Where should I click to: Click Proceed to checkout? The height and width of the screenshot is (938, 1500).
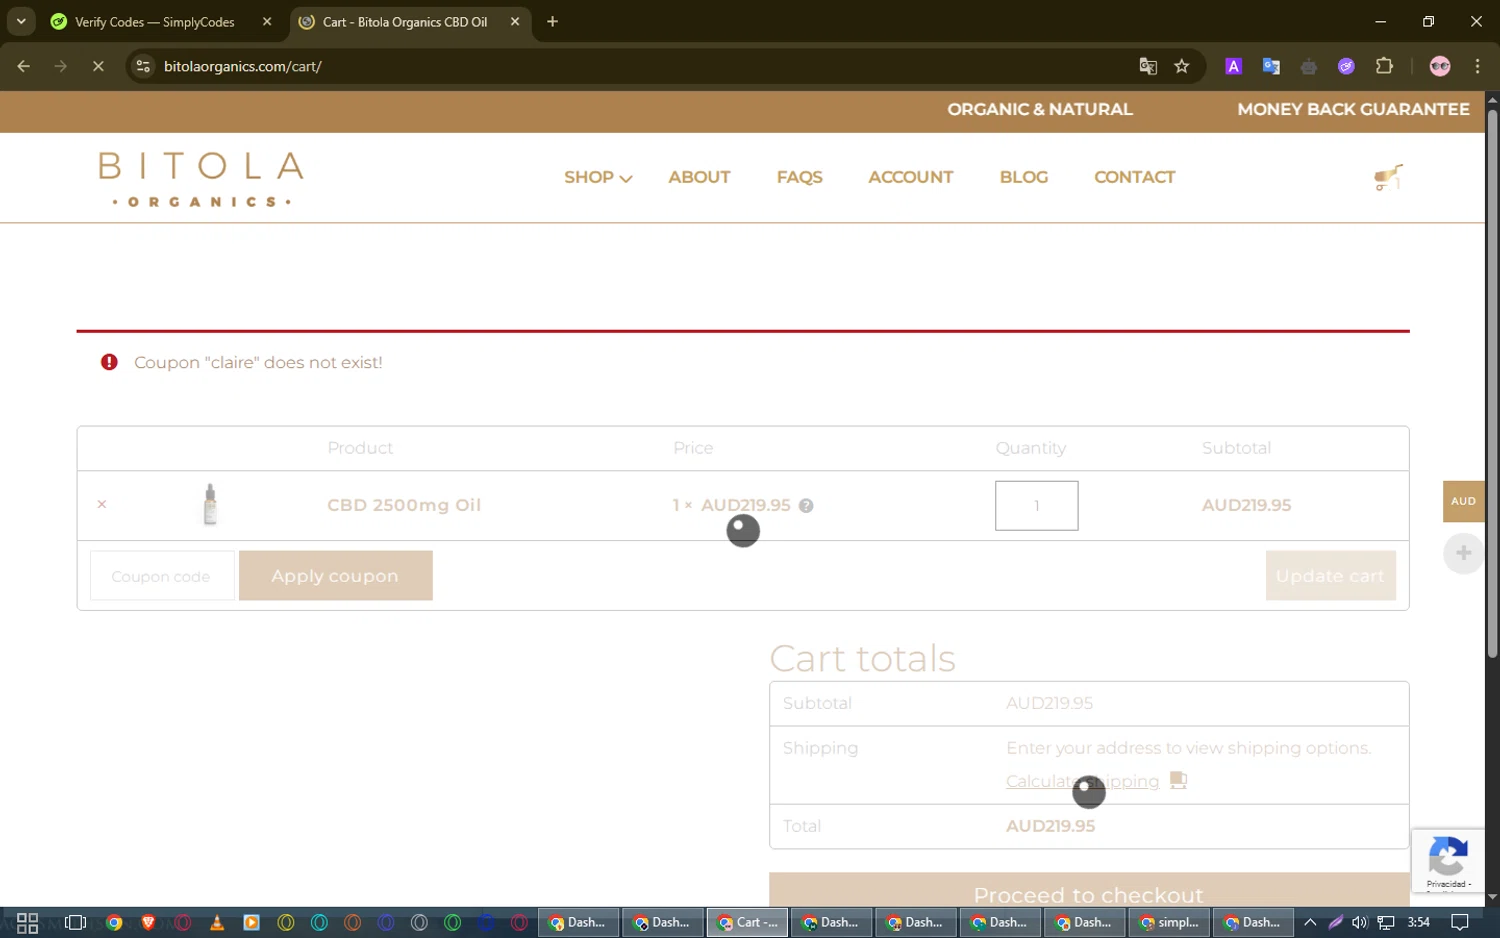[1088, 893]
